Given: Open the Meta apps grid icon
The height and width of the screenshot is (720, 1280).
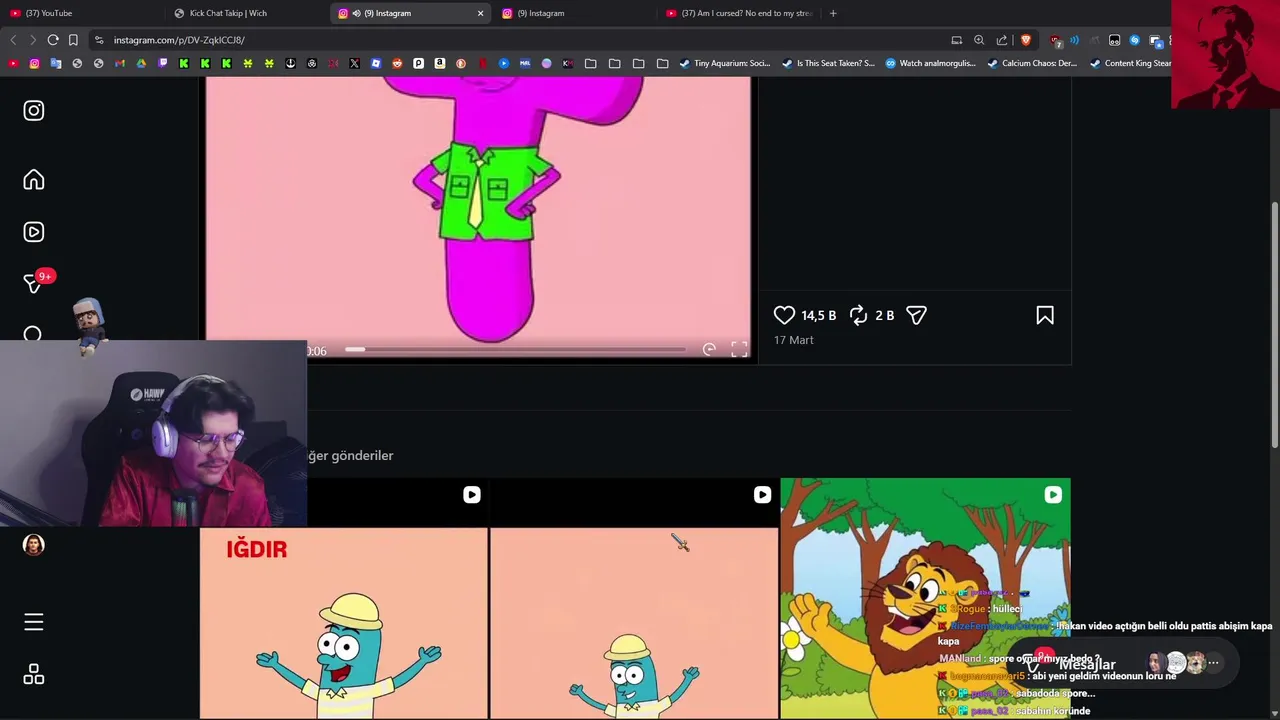Looking at the screenshot, I should pos(34,675).
